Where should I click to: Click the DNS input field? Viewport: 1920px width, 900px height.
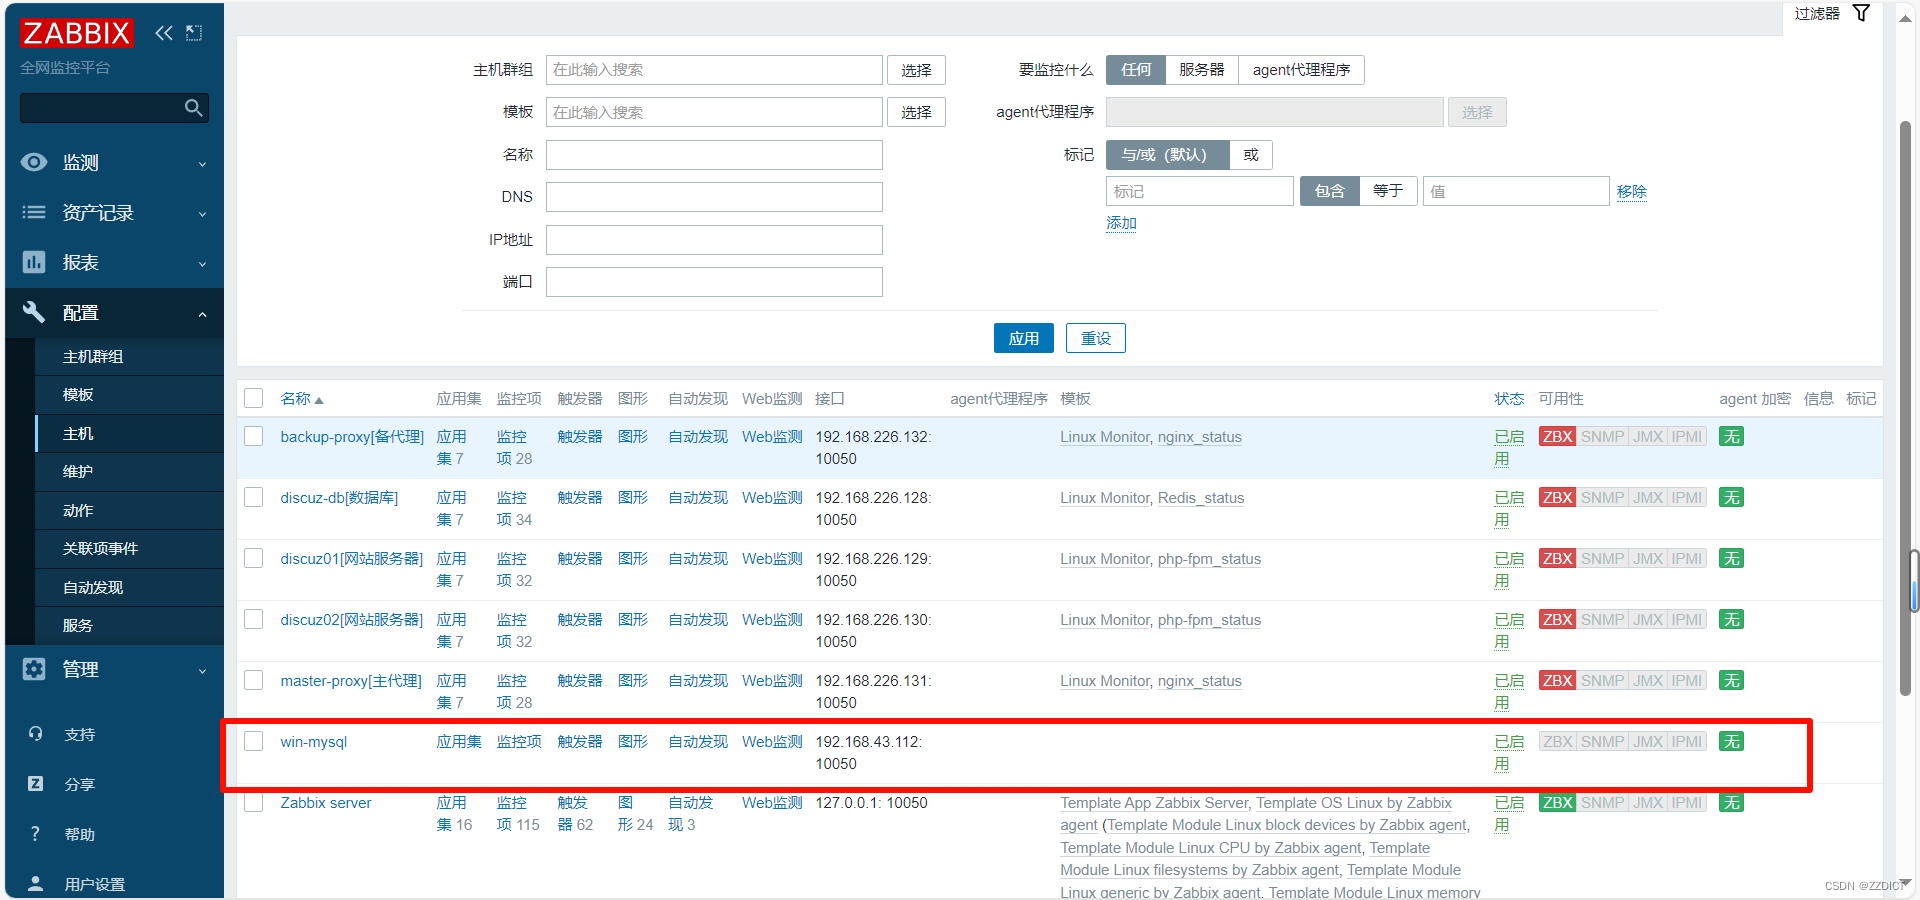[x=713, y=196]
